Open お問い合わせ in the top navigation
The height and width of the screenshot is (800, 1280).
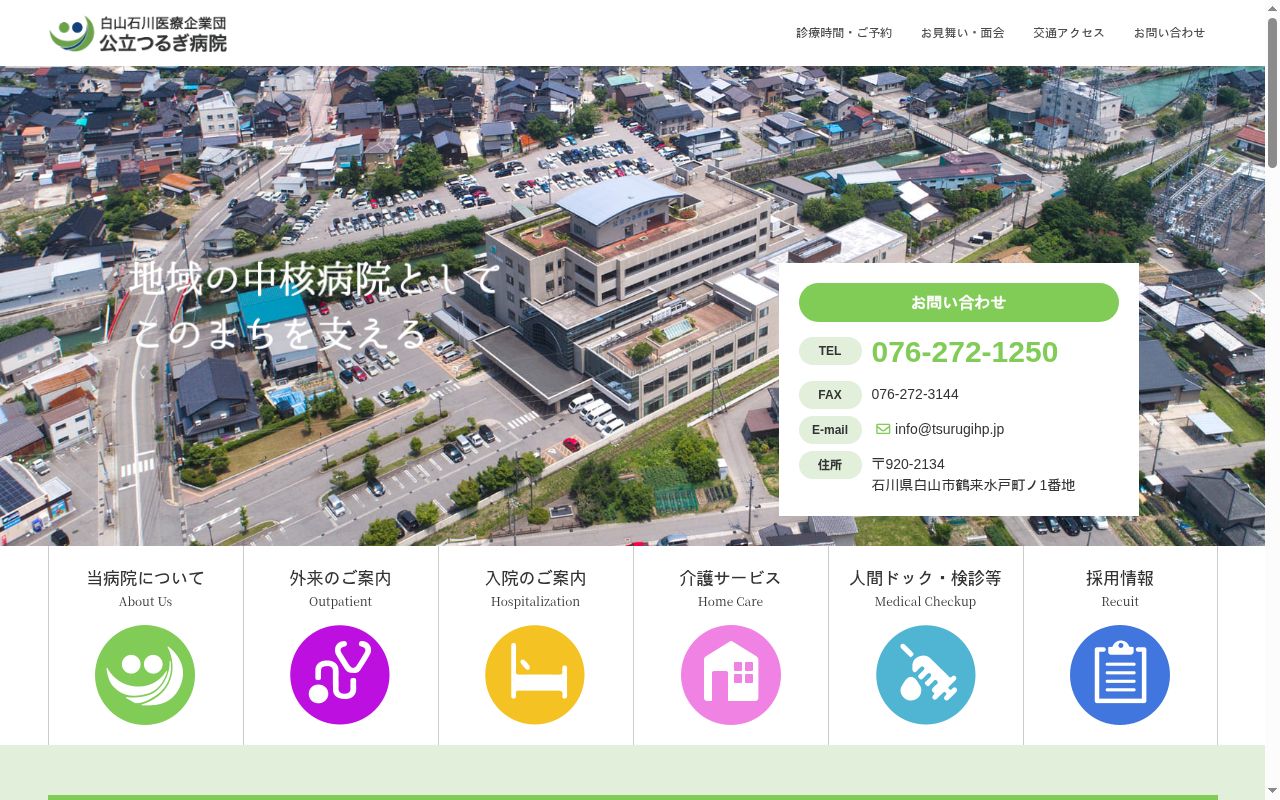pos(1169,33)
